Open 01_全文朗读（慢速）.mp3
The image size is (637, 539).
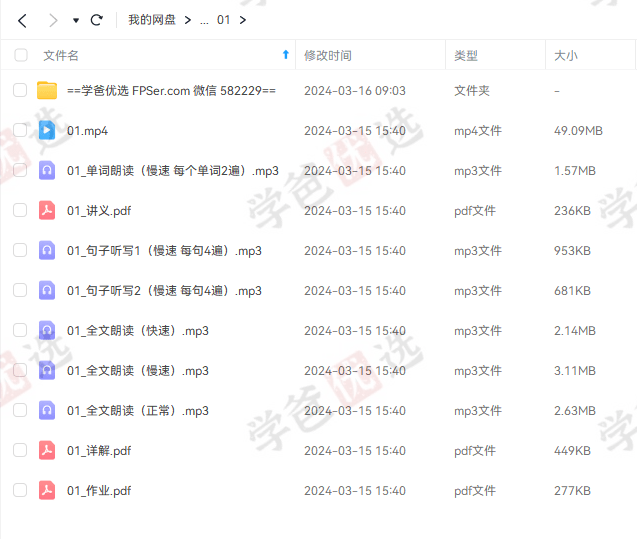138,371
